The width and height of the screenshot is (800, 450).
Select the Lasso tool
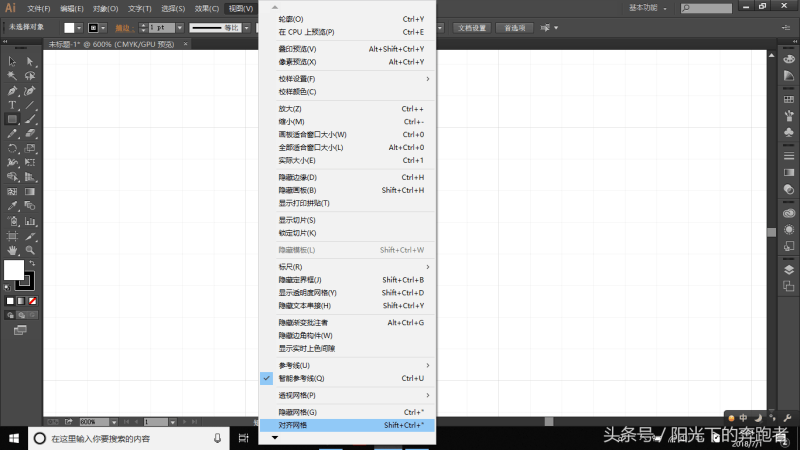click(30, 76)
